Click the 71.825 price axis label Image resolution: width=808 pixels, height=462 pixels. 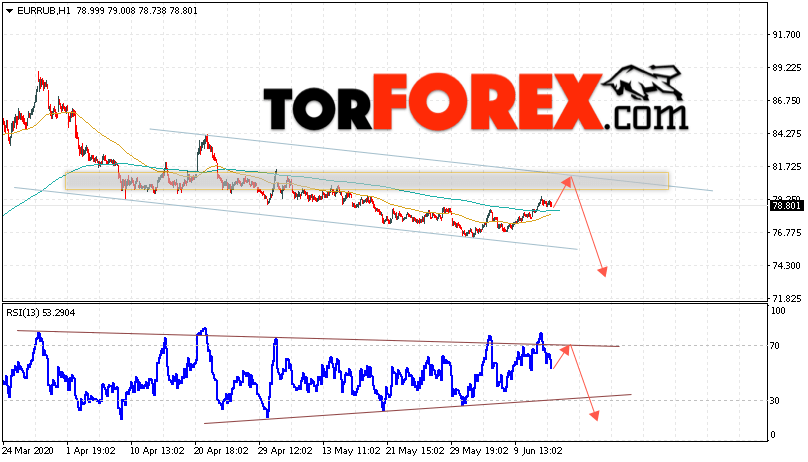pos(786,299)
